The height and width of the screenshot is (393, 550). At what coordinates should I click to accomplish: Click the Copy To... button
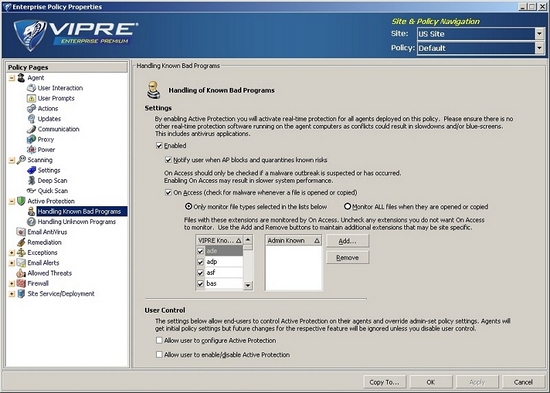[384, 382]
